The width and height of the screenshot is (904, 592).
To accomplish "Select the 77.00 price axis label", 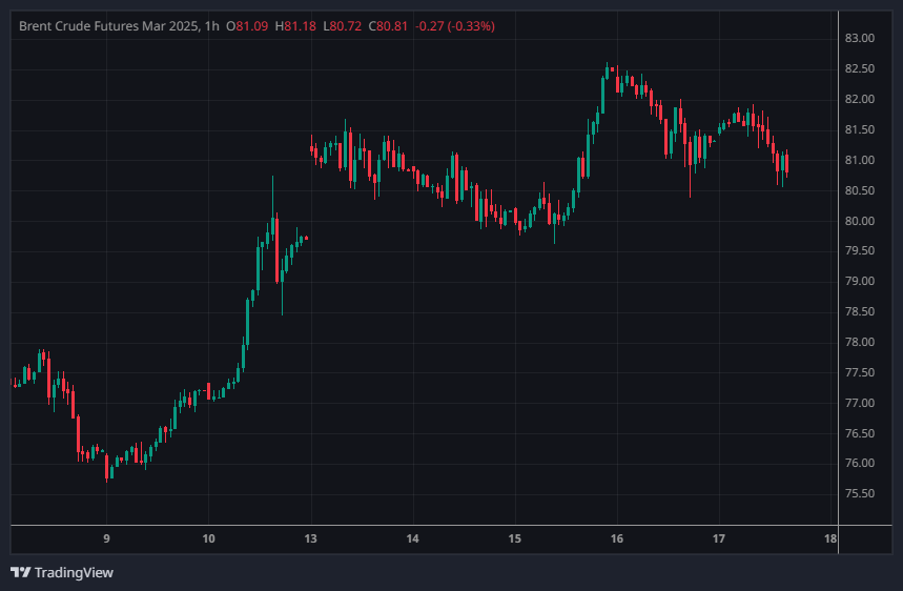I will click(x=859, y=403).
